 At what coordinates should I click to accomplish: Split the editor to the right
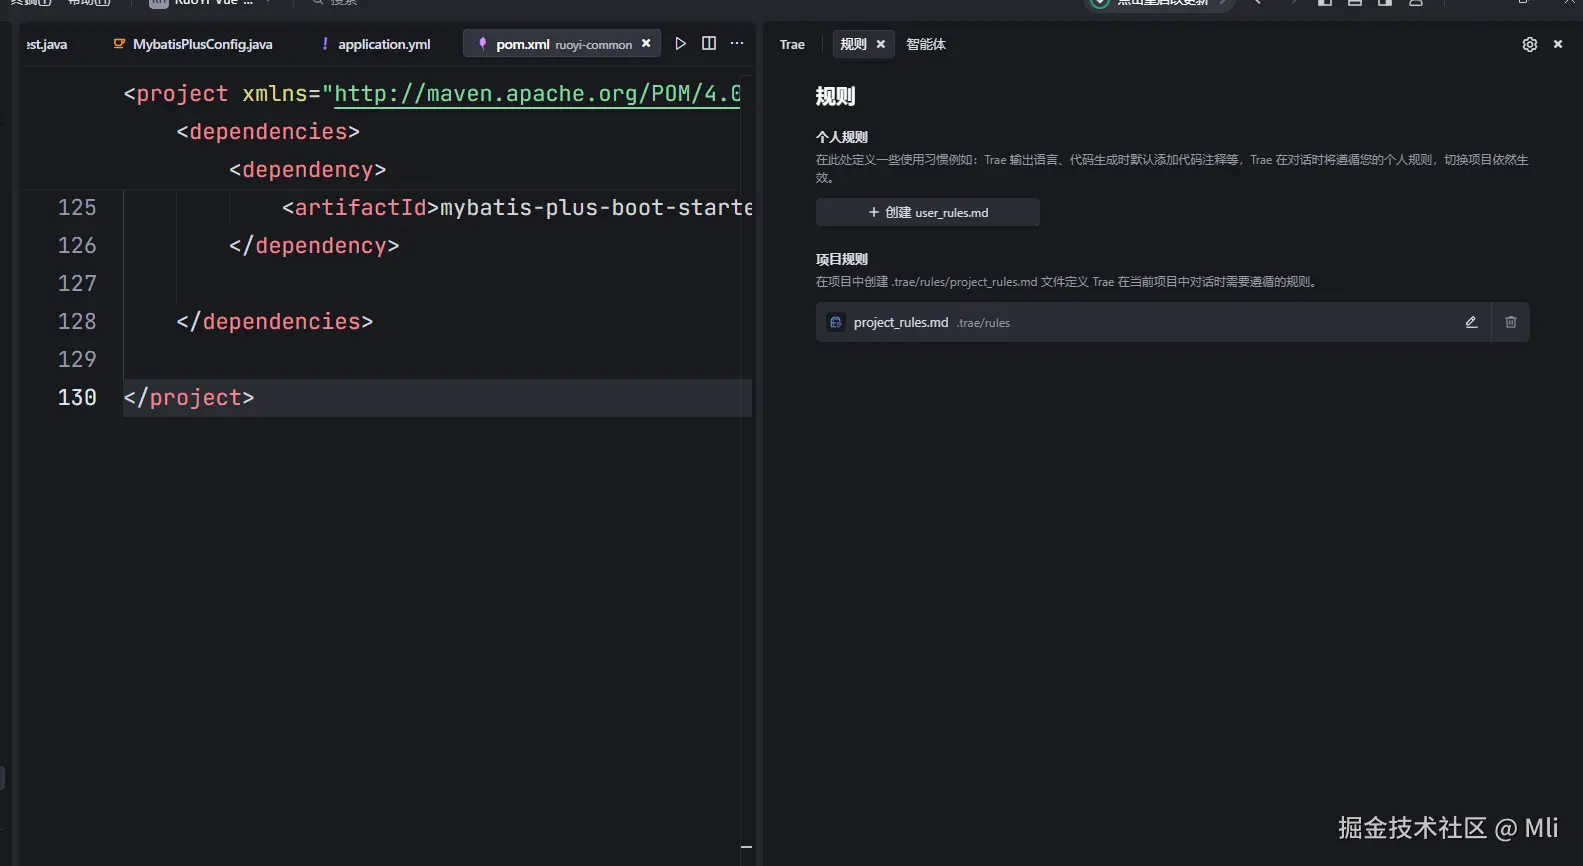click(x=709, y=44)
